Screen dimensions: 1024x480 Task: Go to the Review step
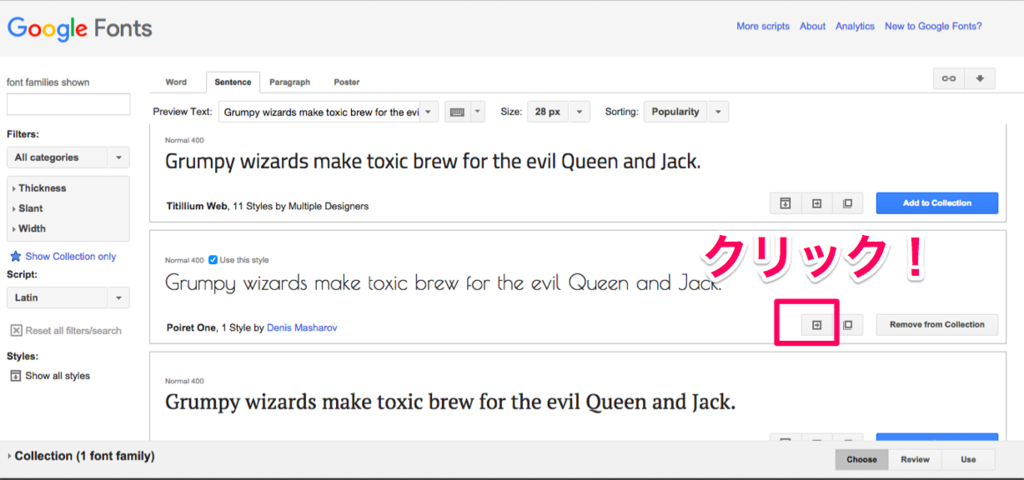915,460
